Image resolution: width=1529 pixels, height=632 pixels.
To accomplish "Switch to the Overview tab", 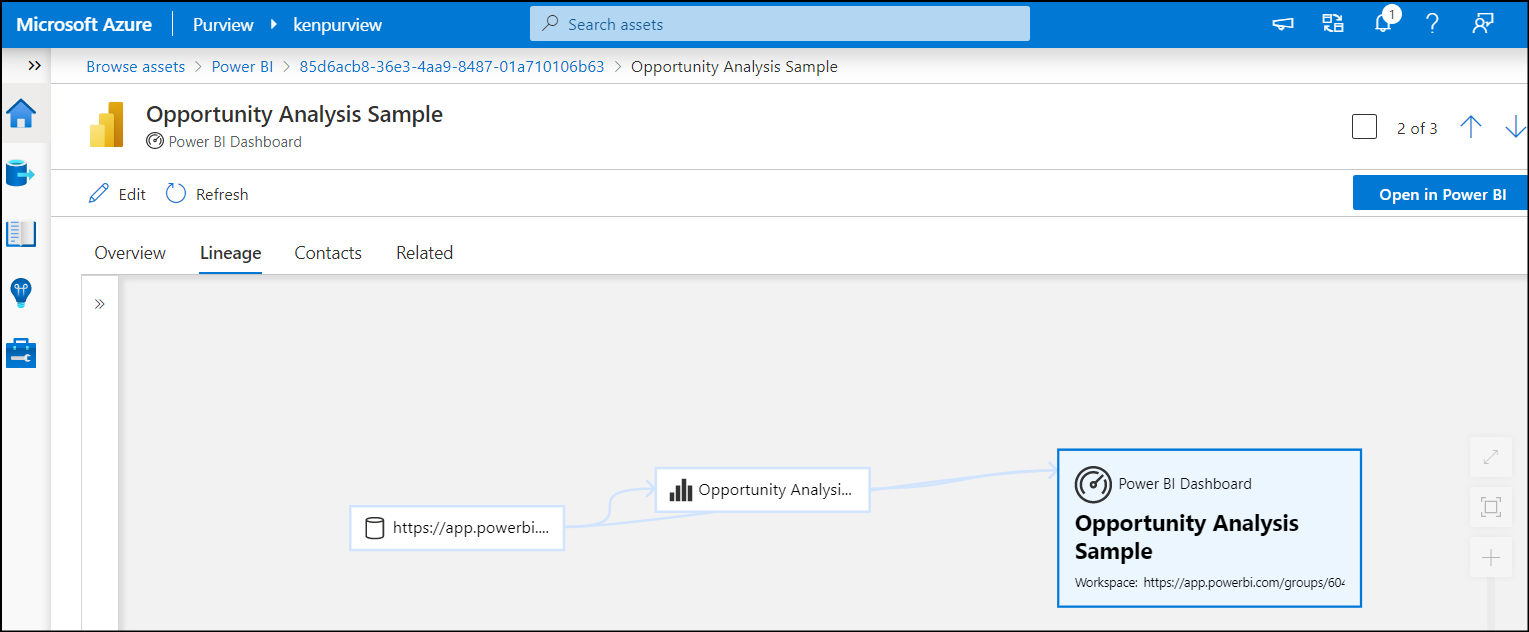I will tap(130, 253).
